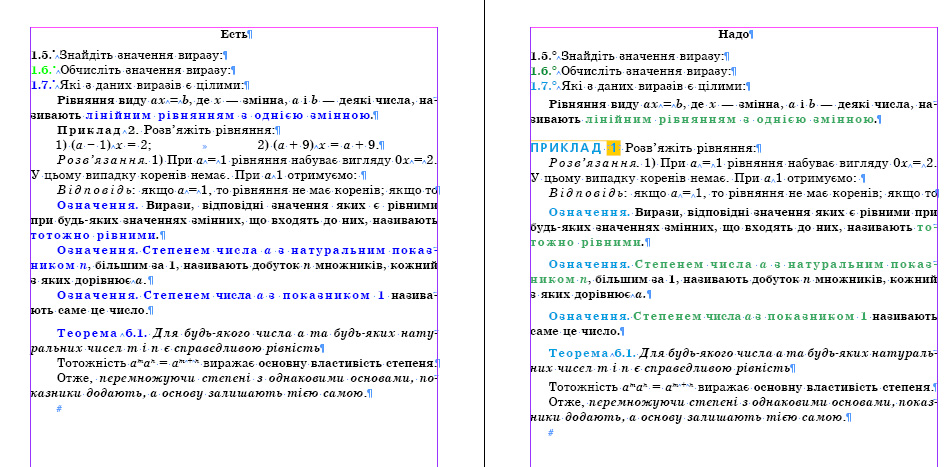Screen dimensions: 952x467
Task: Click 'Які з даних виразів є цілими:' on Надо page
Action: [653, 86]
